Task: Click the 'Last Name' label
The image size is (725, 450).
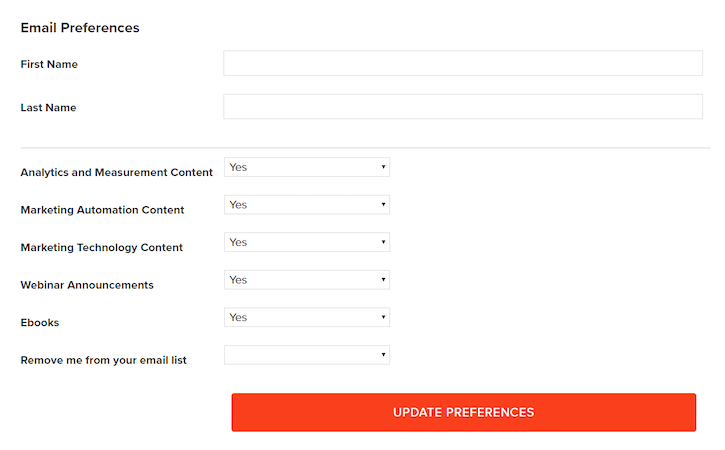Action: pyautogui.click(x=48, y=107)
